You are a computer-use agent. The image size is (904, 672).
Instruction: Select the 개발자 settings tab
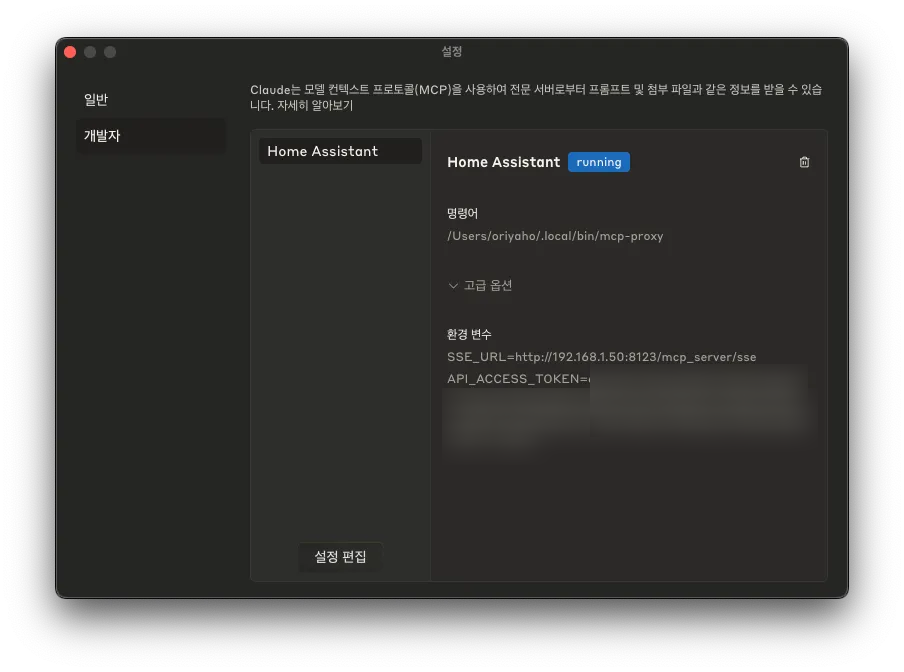150,136
